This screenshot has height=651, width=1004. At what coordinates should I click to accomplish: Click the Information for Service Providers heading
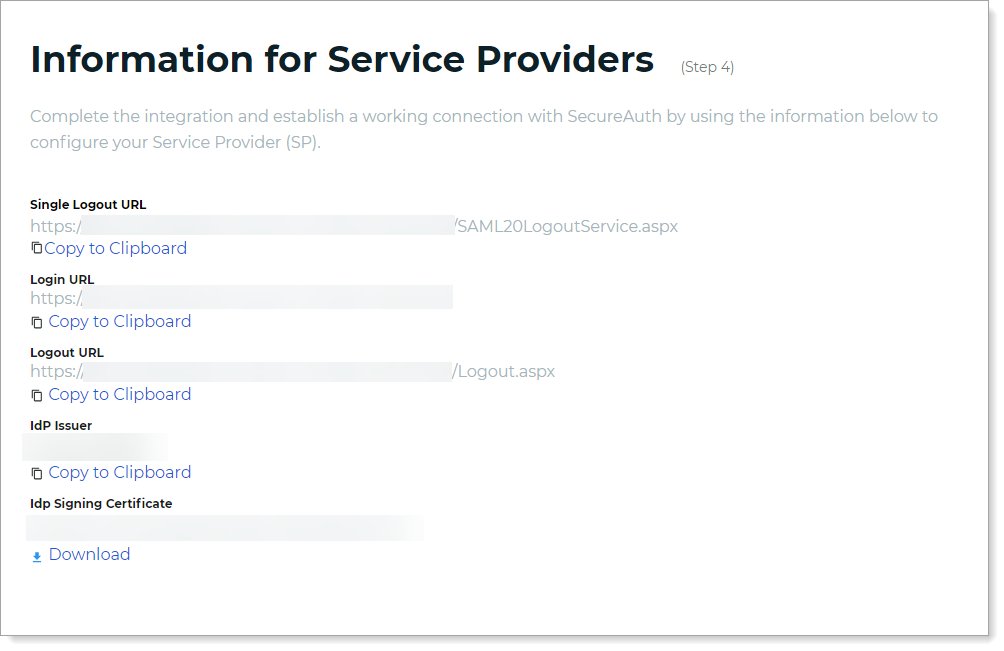coord(342,60)
